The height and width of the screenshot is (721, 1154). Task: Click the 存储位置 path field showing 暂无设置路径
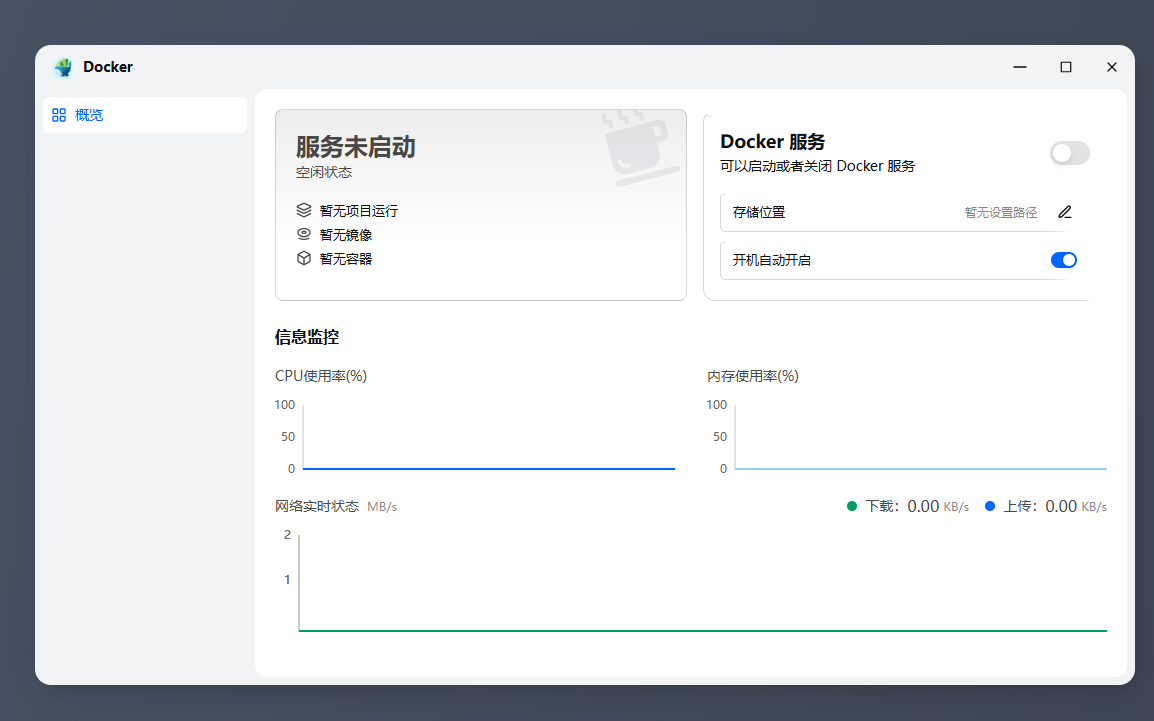point(999,212)
